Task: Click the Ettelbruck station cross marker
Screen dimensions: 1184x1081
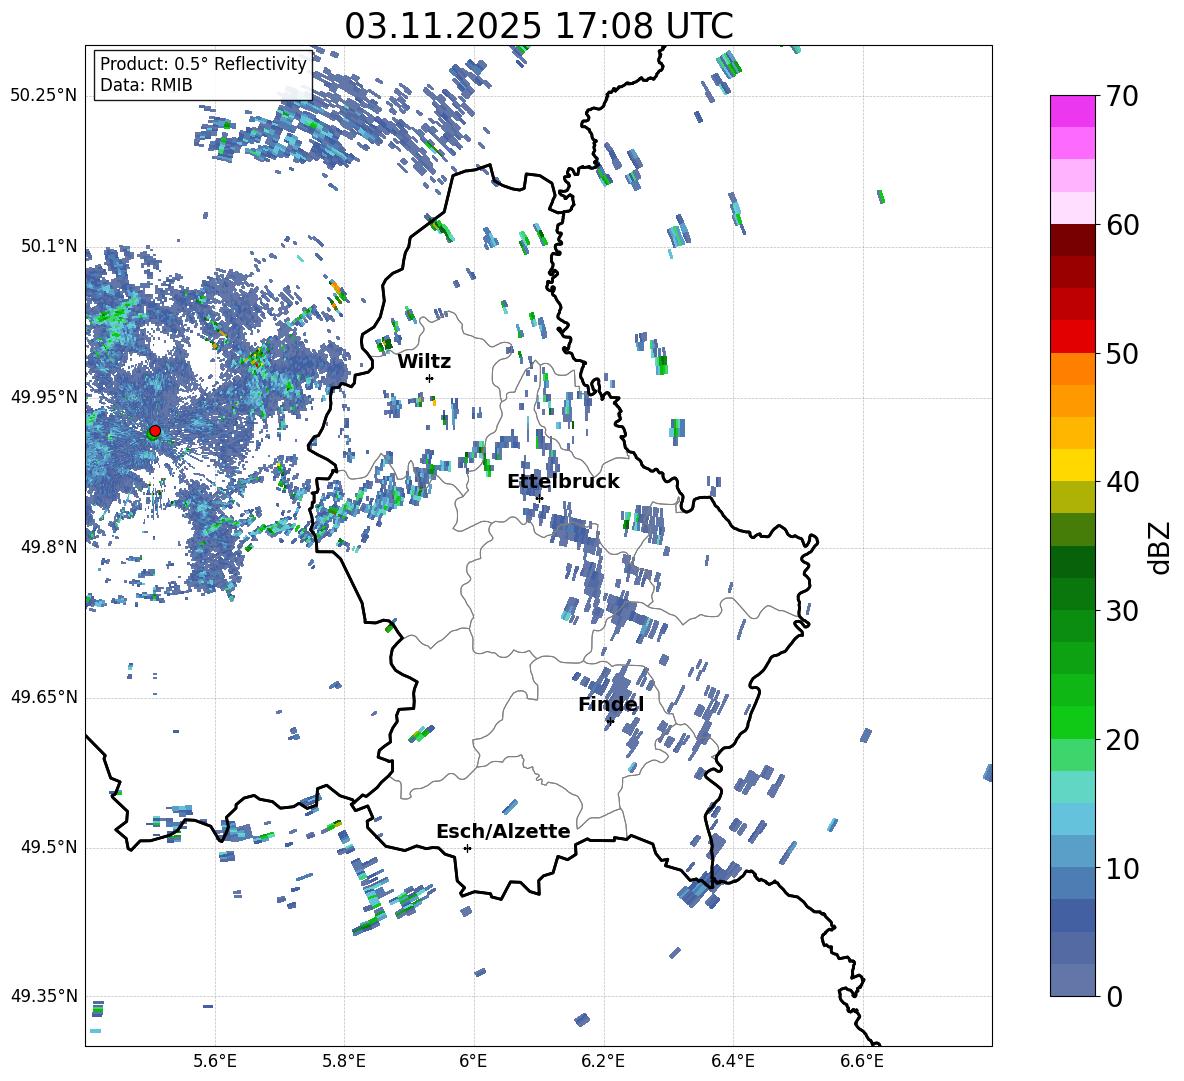Action: click(x=539, y=498)
